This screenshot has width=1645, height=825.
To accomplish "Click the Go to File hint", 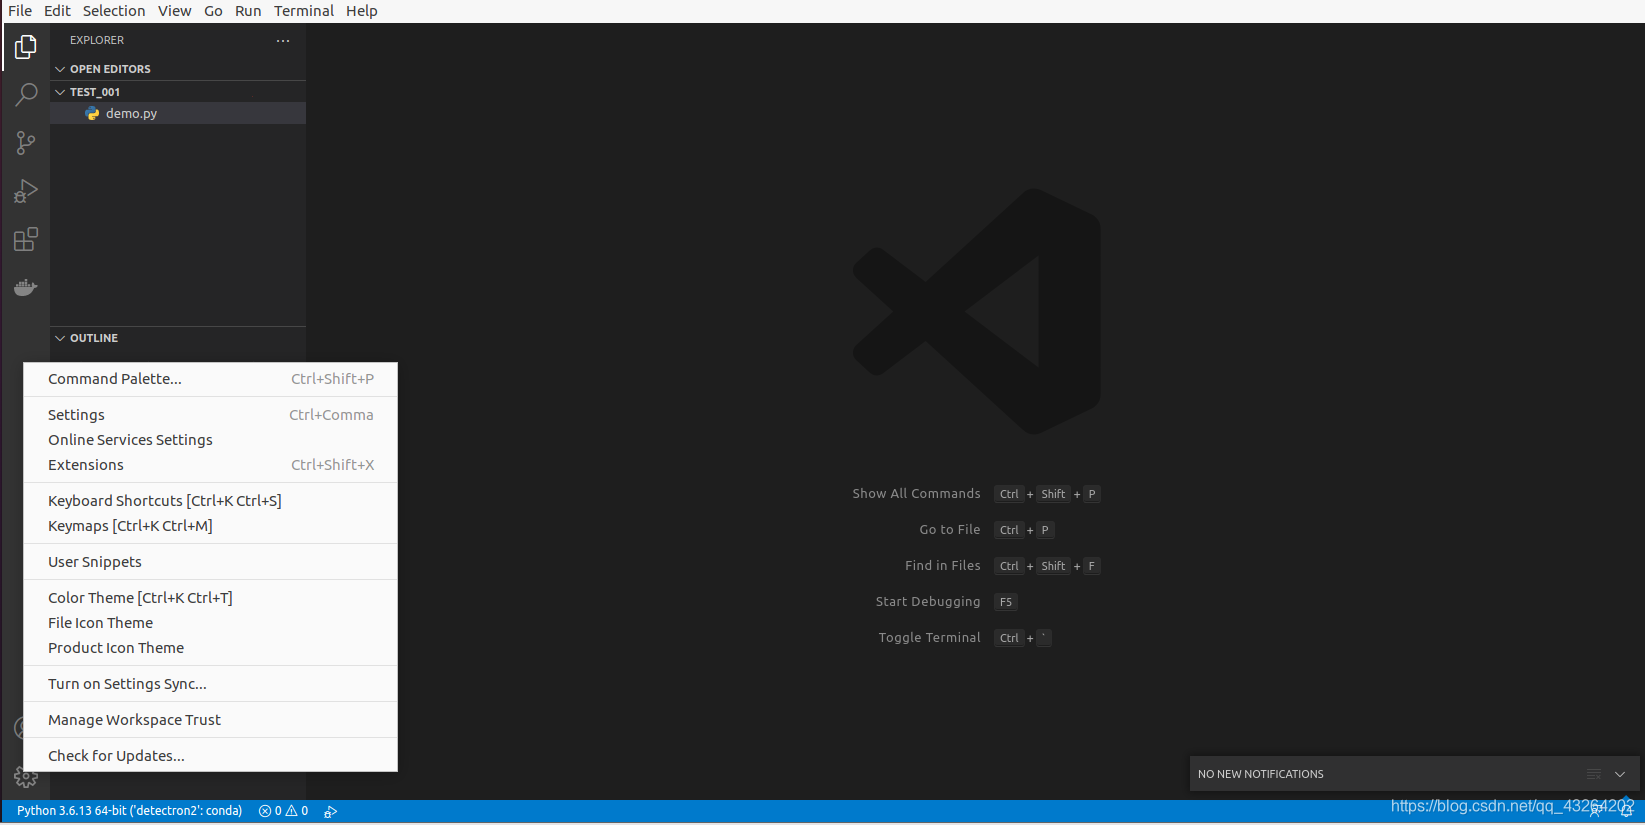I will tap(950, 530).
